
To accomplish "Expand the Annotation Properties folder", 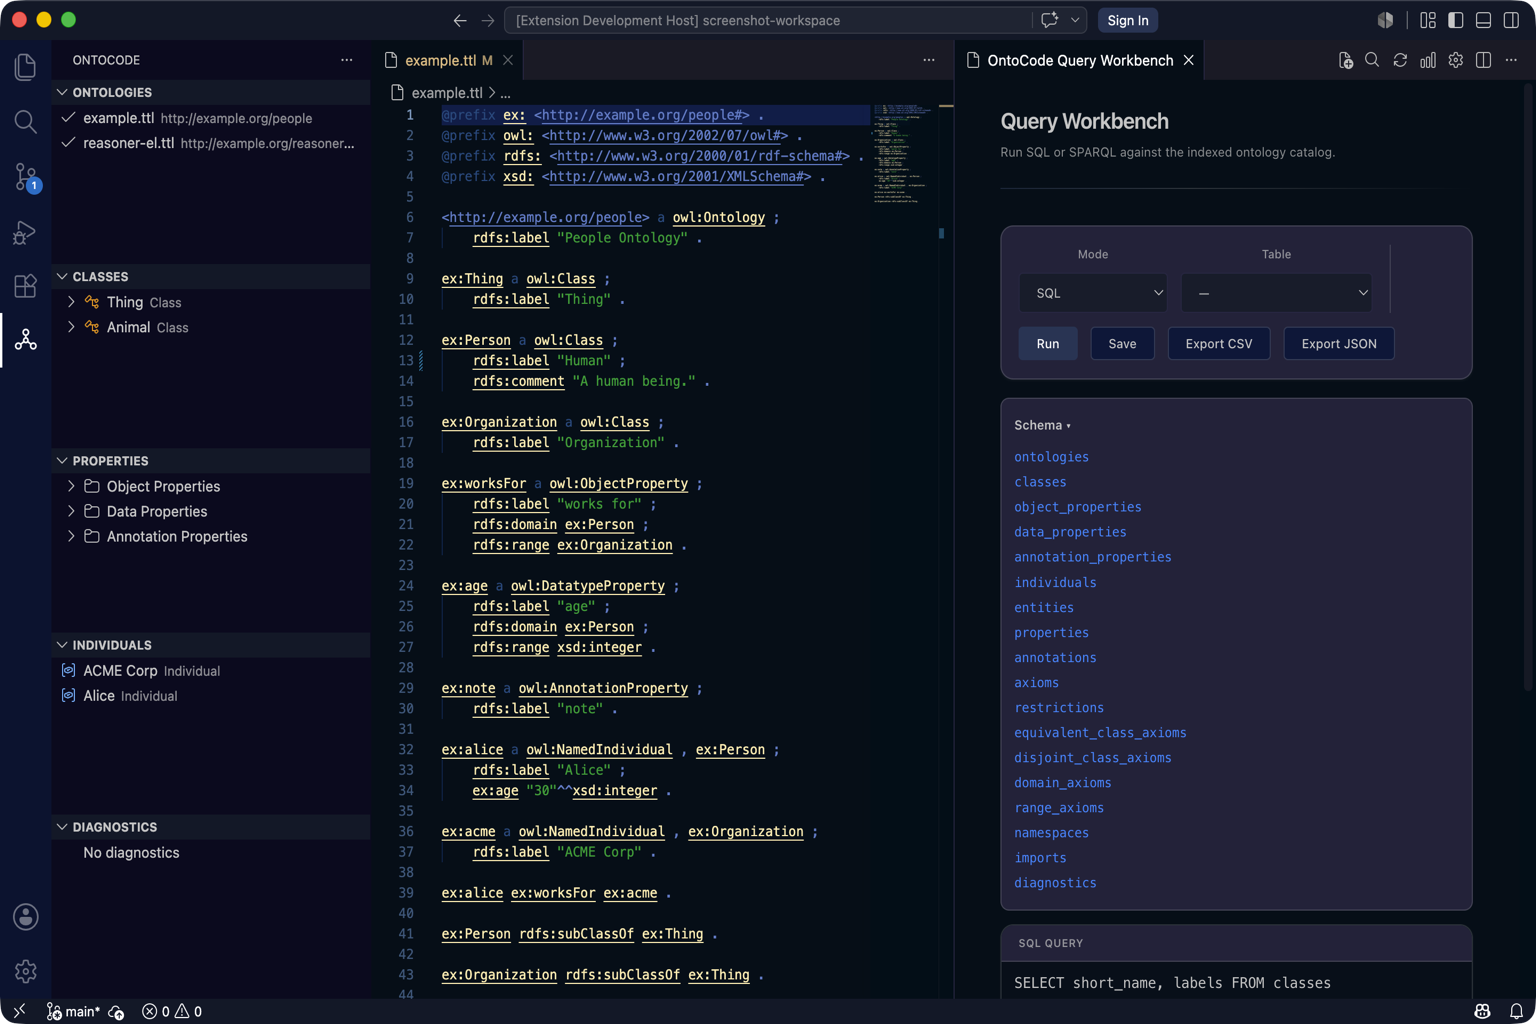I will [71, 536].
